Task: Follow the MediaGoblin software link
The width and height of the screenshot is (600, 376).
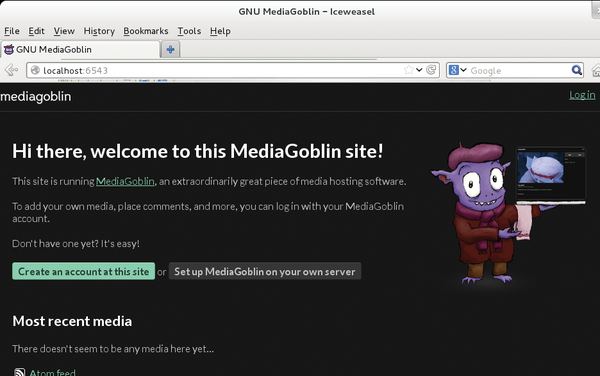Action: (125, 181)
